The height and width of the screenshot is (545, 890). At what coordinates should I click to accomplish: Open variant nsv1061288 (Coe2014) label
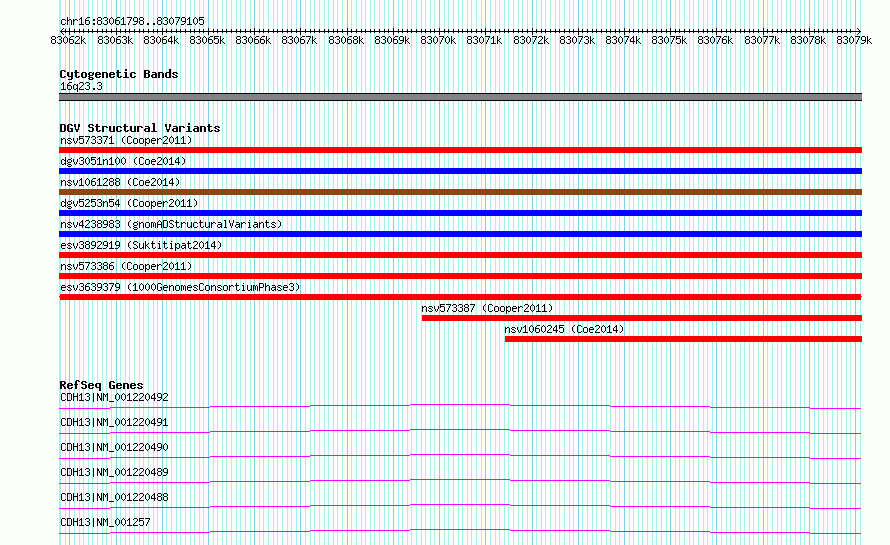[x=120, y=182]
